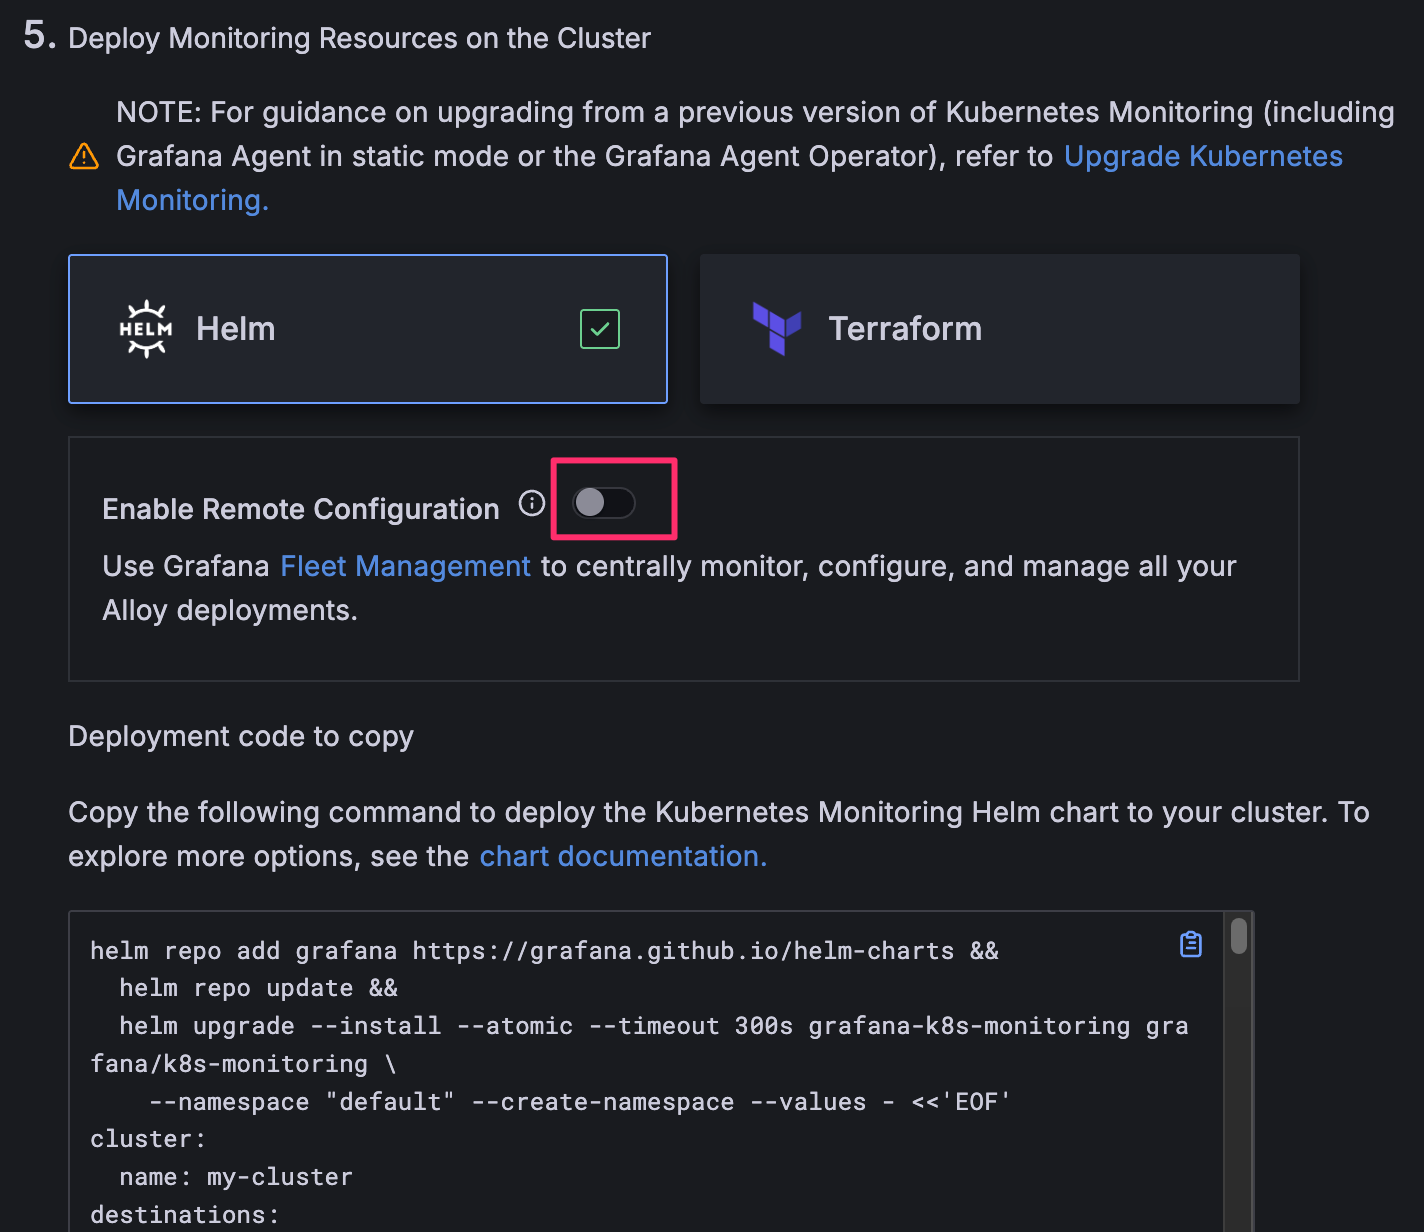Enable the Remote Configuration toggle switch
Screen dimensions: 1424x1232
click(x=604, y=503)
